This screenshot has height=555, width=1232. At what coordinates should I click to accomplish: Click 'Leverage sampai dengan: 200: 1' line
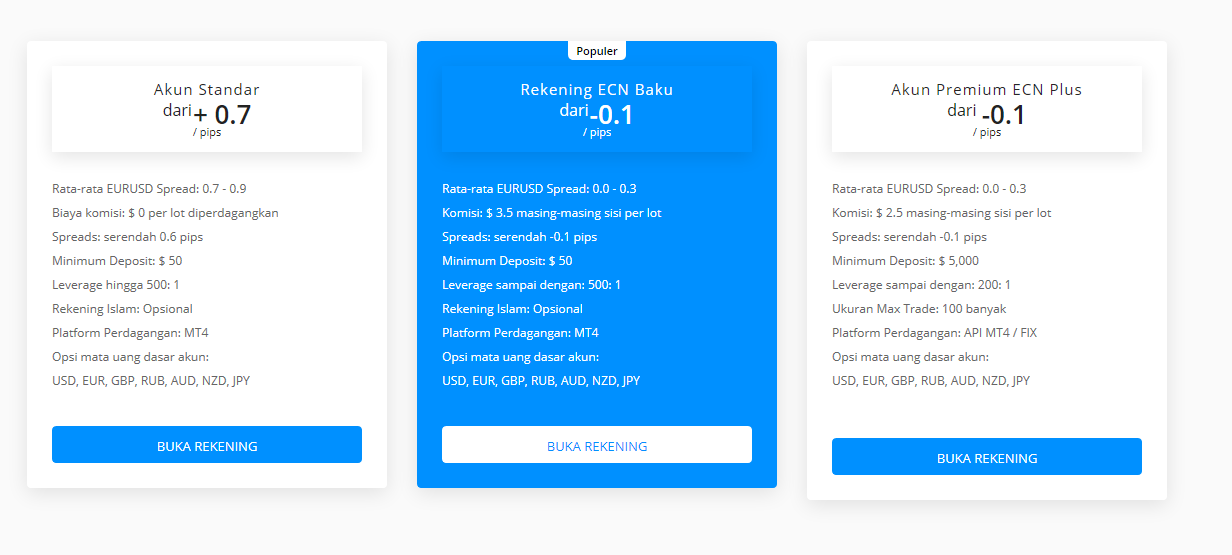tap(921, 285)
